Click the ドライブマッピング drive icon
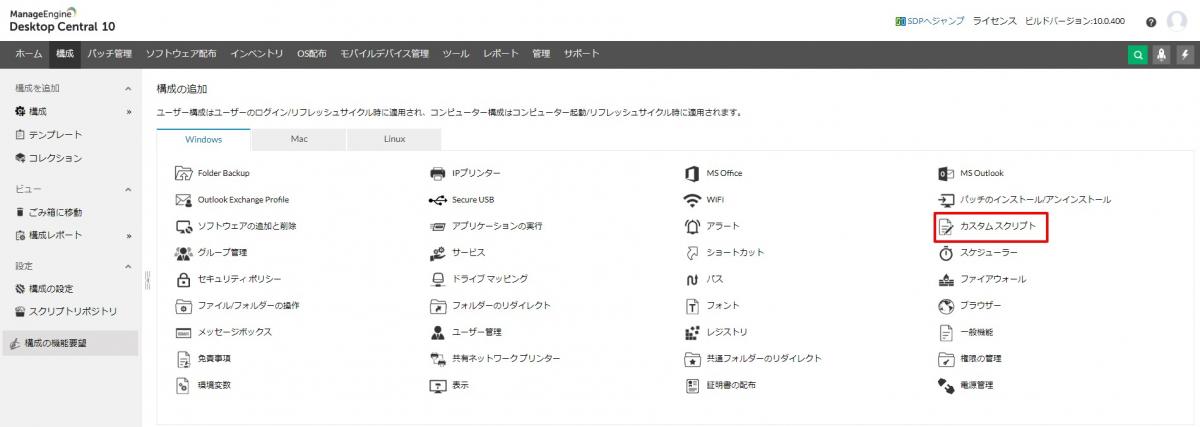The width and height of the screenshot is (1200, 427). (x=437, y=279)
